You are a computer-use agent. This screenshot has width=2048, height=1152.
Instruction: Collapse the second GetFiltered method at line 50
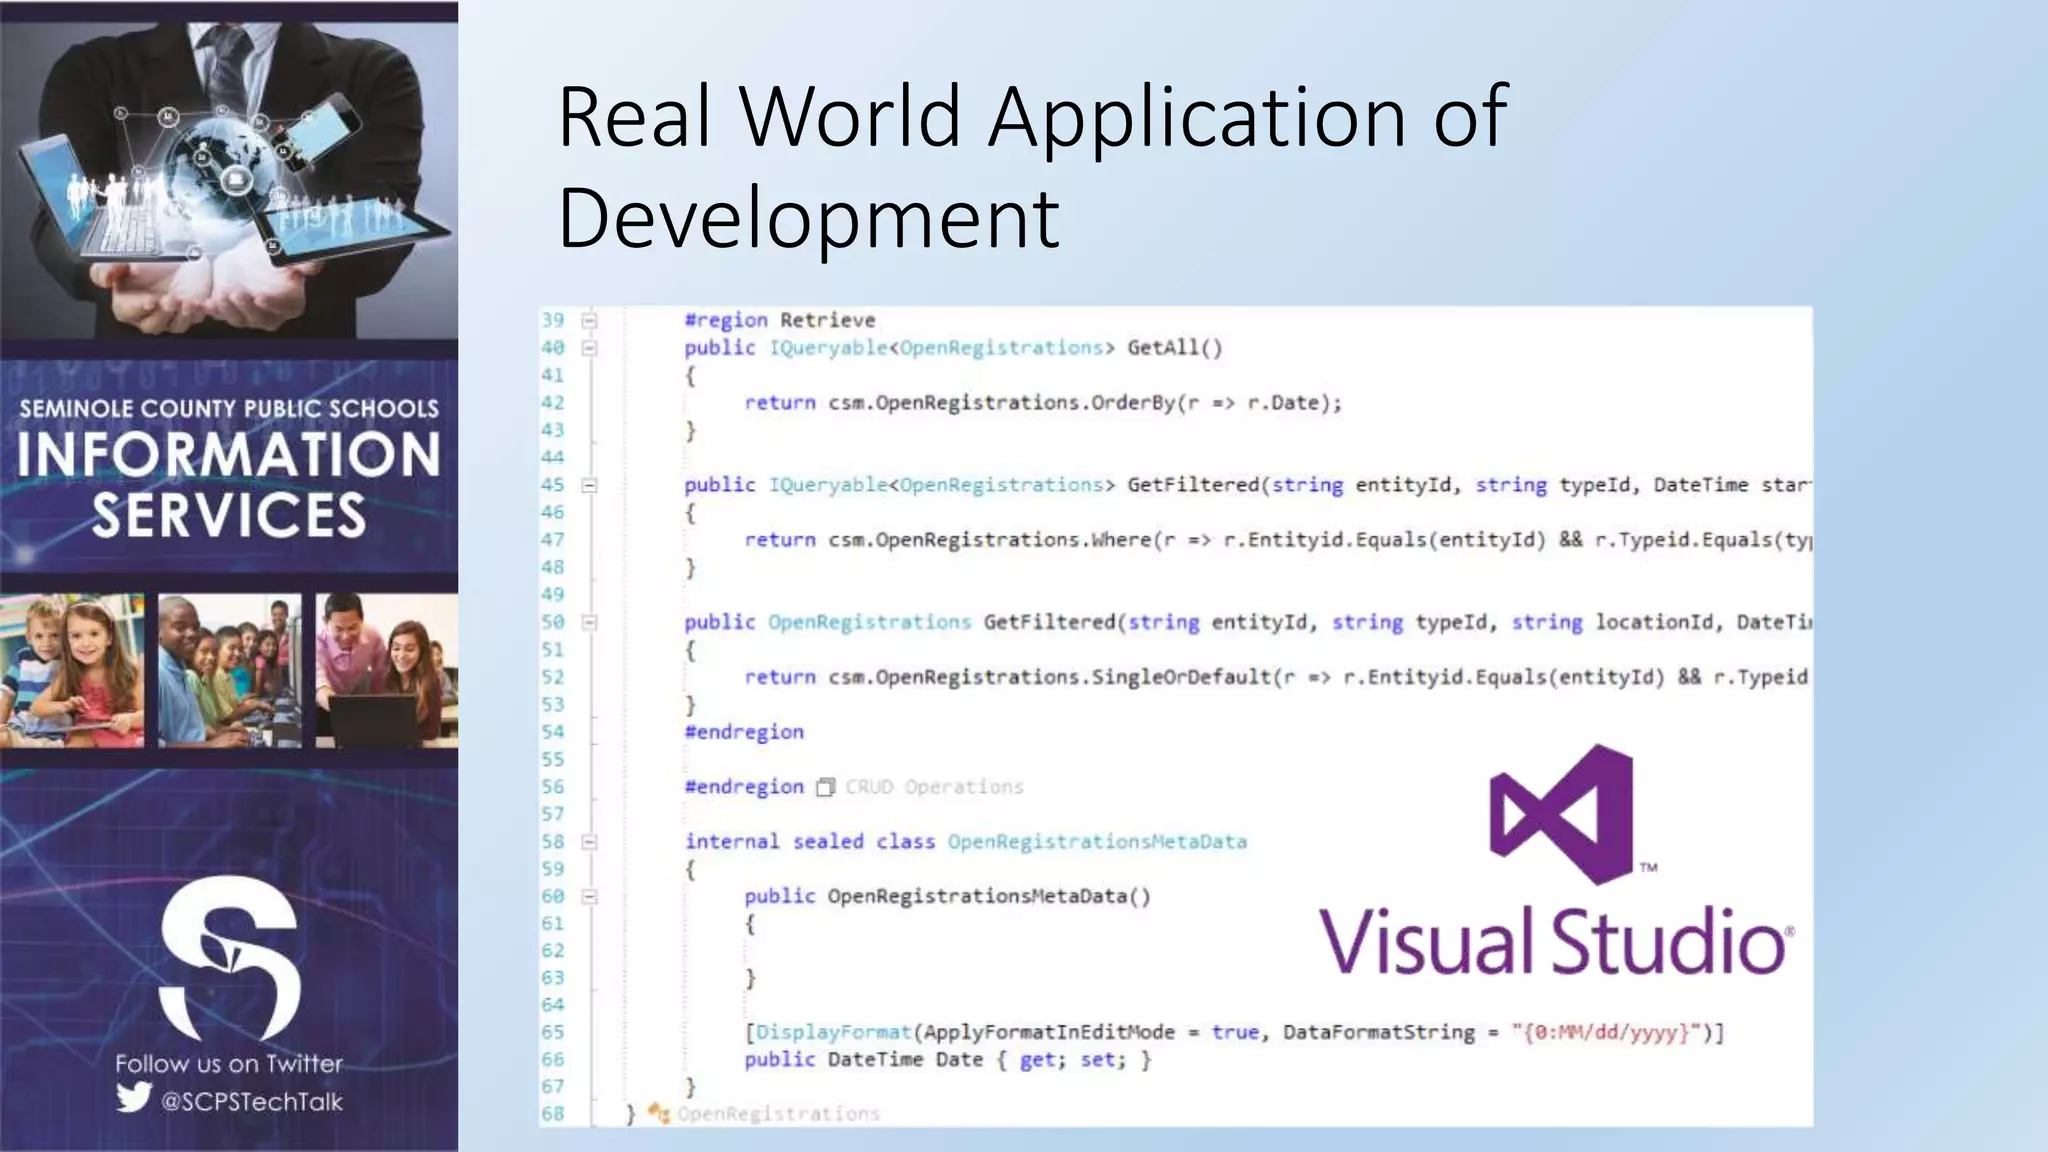(589, 622)
